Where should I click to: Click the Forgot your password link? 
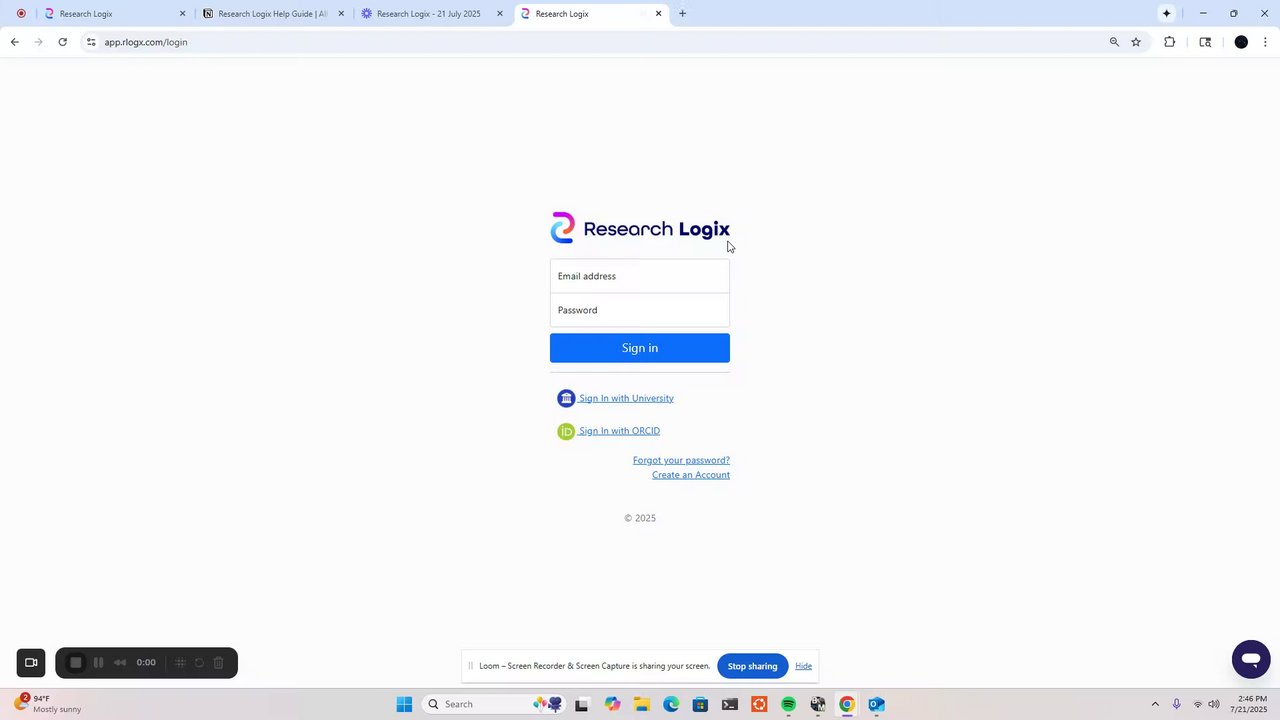681,460
